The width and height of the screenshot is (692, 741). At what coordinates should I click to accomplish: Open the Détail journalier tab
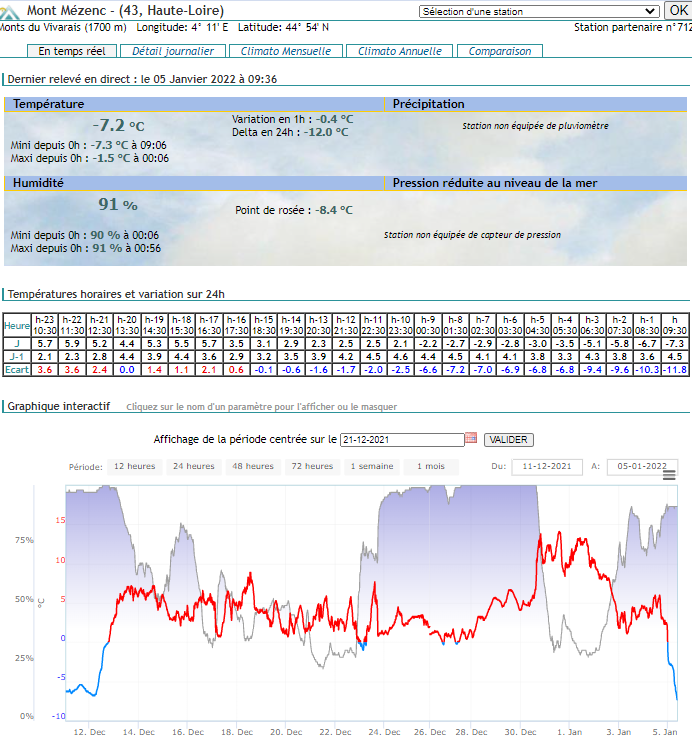coord(173,51)
